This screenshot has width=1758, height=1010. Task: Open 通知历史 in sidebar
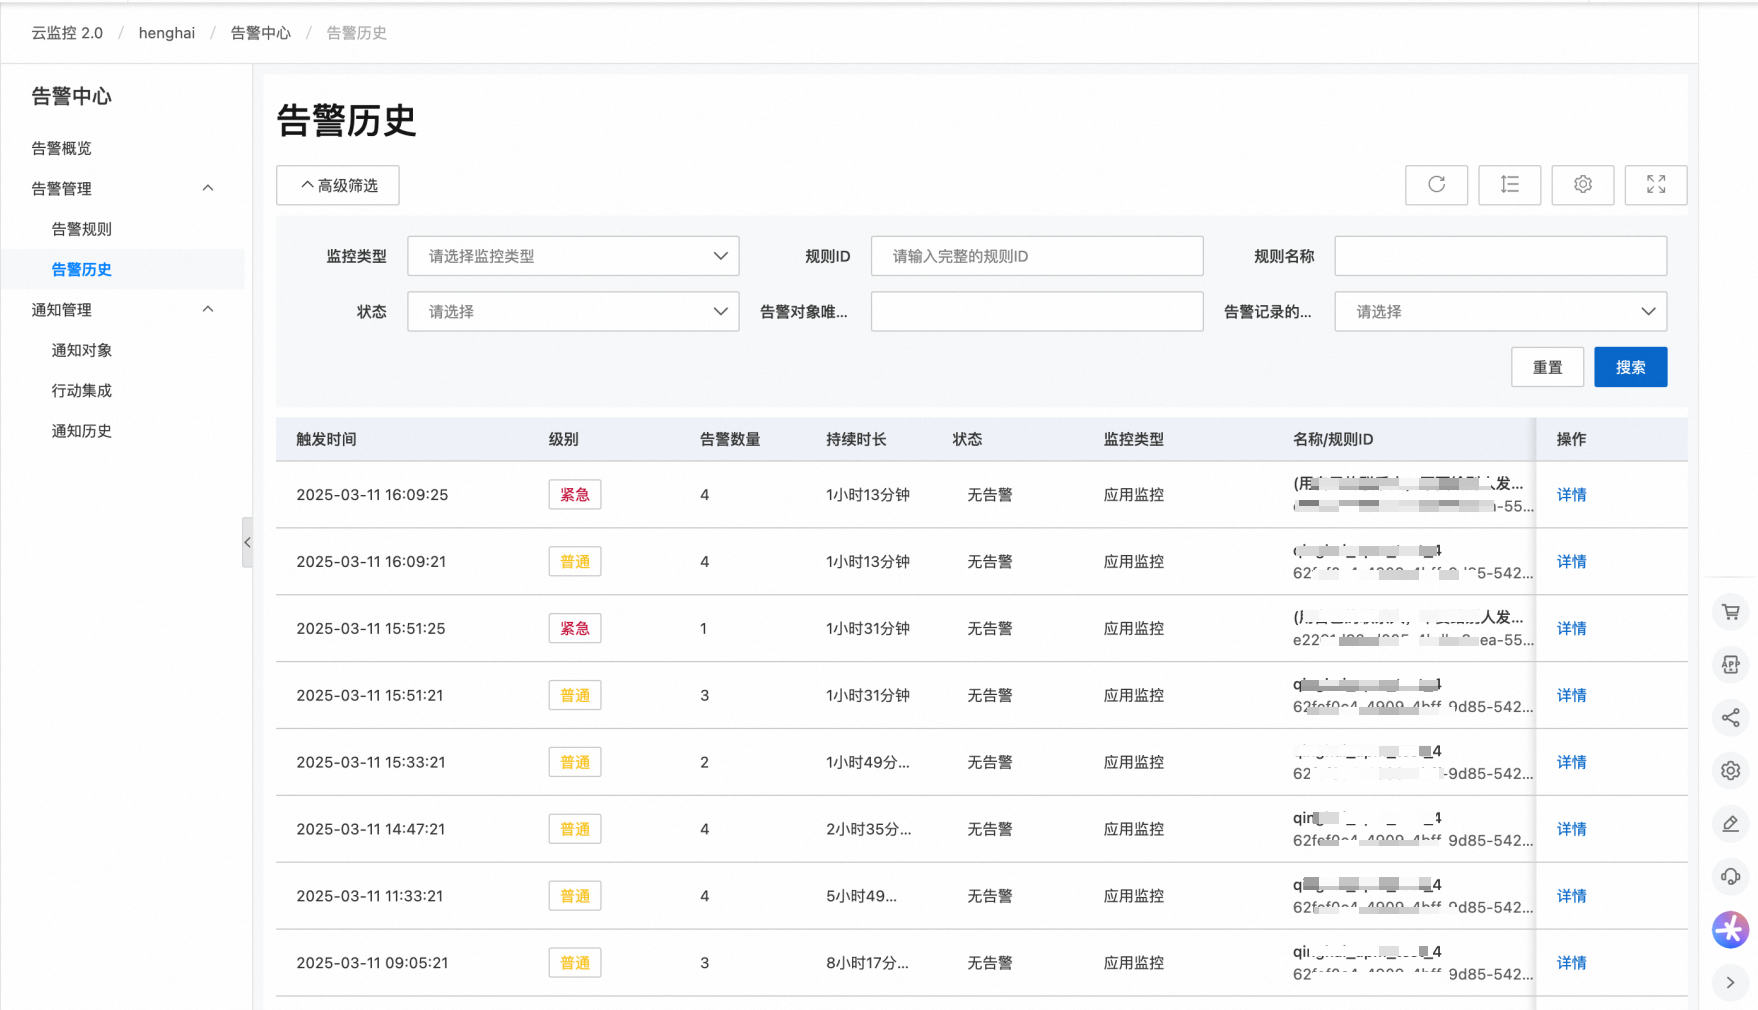click(81, 431)
